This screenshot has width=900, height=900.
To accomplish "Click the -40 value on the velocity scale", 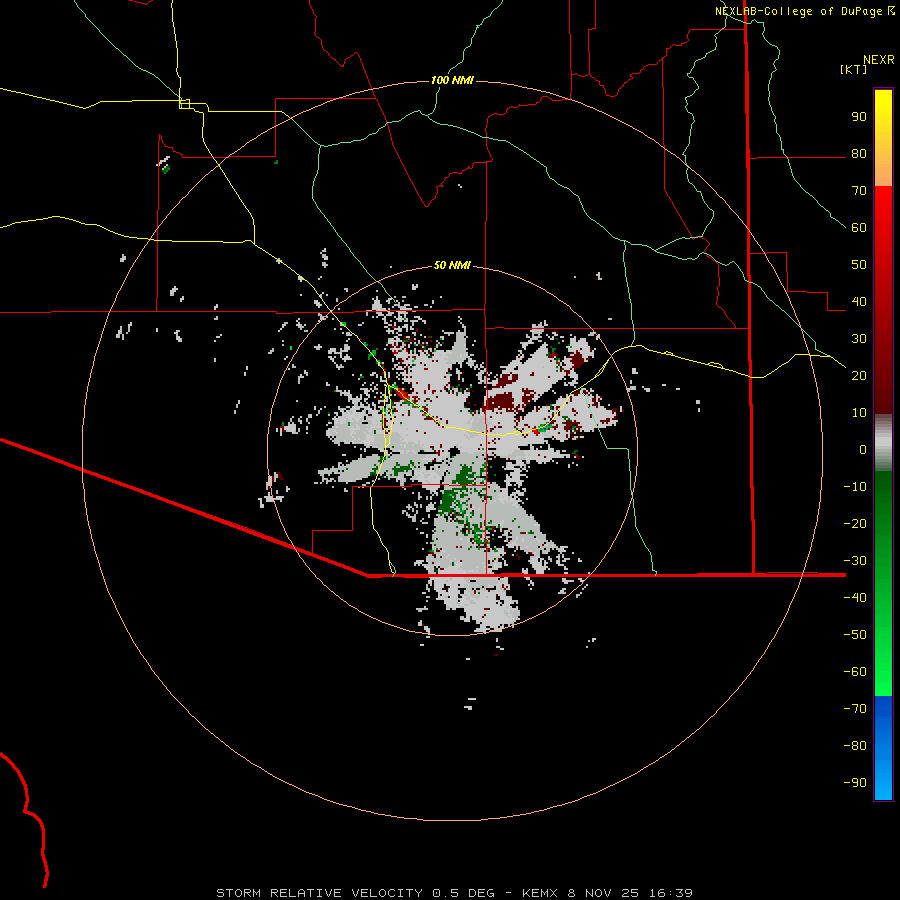I will (855, 598).
